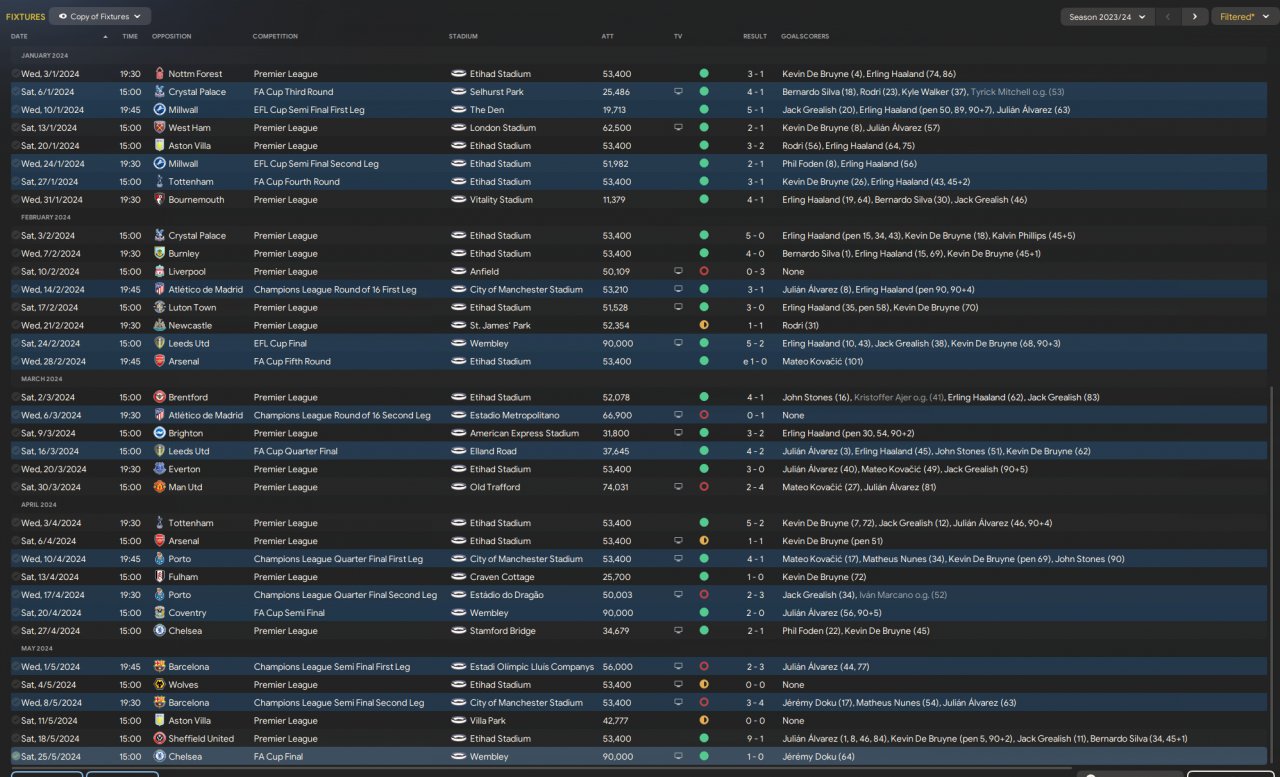The width and height of the screenshot is (1280, 777).
Task: Go to the next season arrow
Action: click(x=1194, y=17)
